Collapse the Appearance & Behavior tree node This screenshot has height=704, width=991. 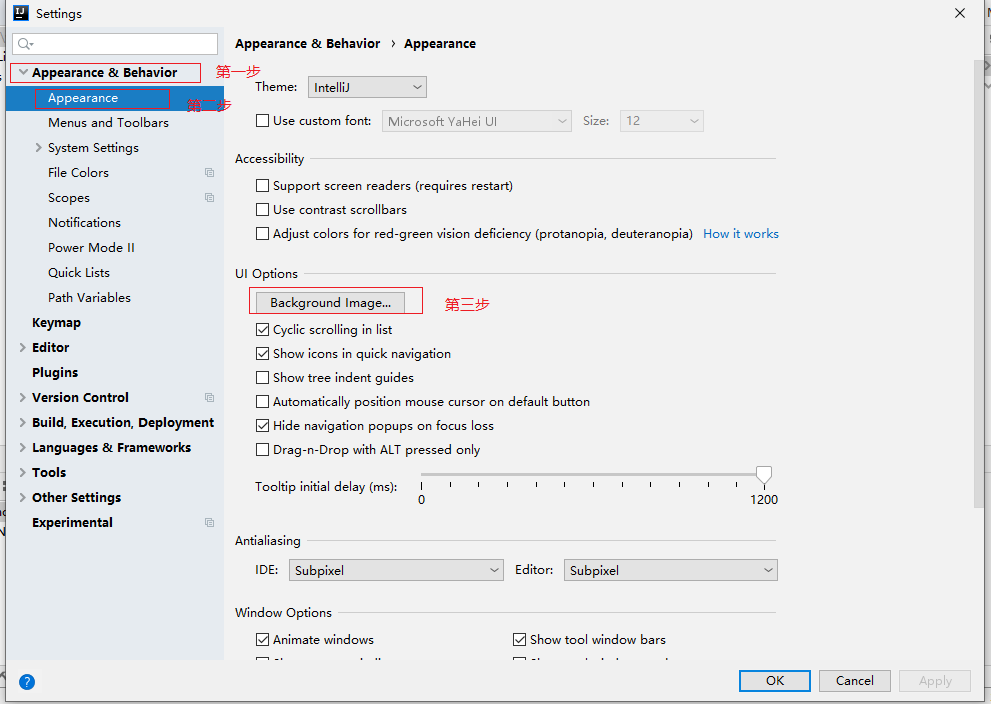pyautogui.click(x=23, y=73)
